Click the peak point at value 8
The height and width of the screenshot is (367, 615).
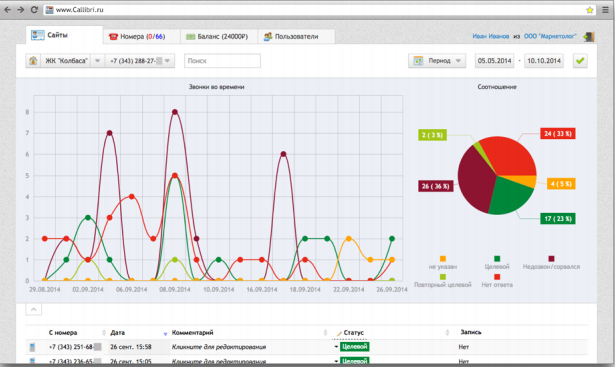175,112
